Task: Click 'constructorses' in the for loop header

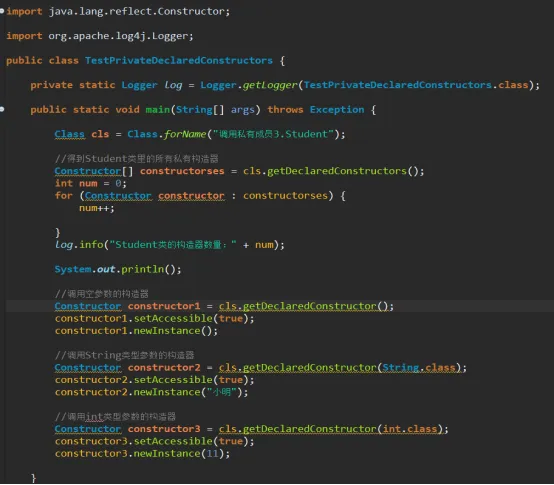Action: click(285, 195)
